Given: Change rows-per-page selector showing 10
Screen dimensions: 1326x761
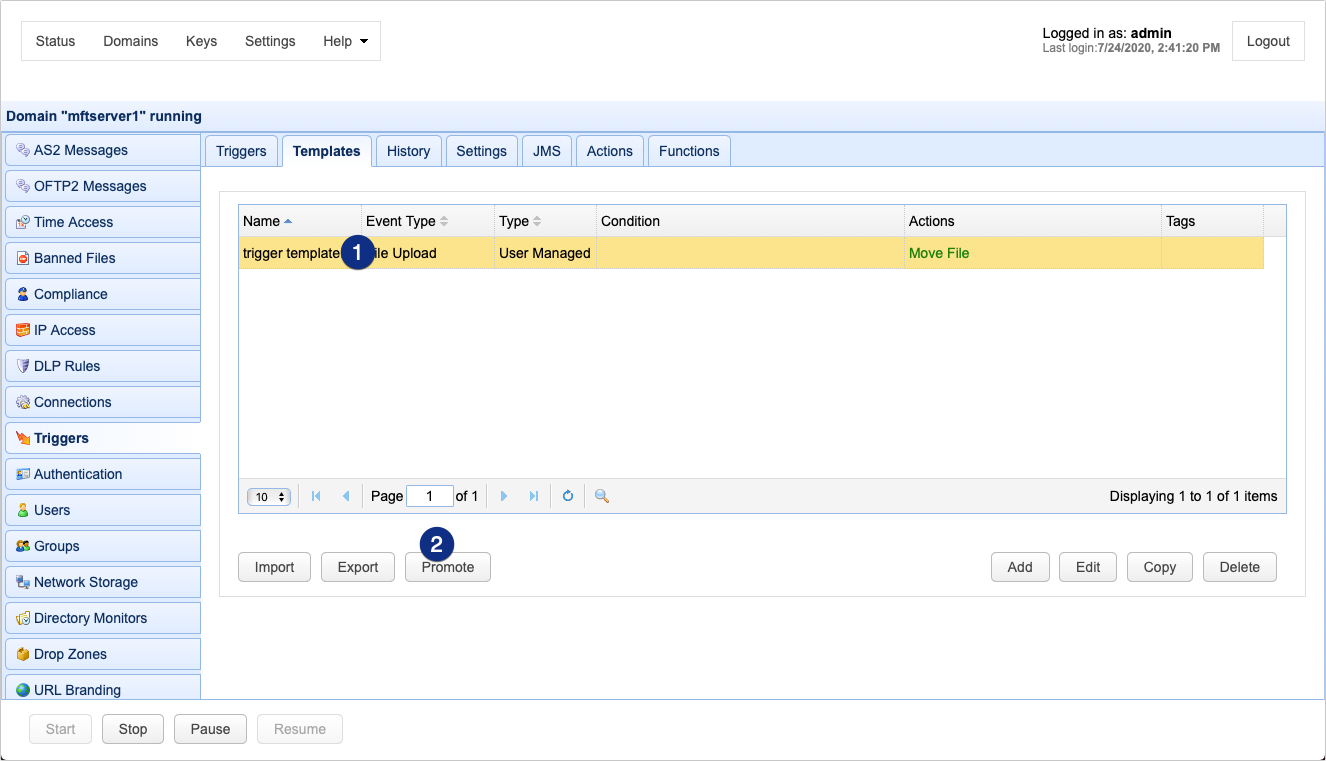Looking at the screenshot, I should [269, 497].
